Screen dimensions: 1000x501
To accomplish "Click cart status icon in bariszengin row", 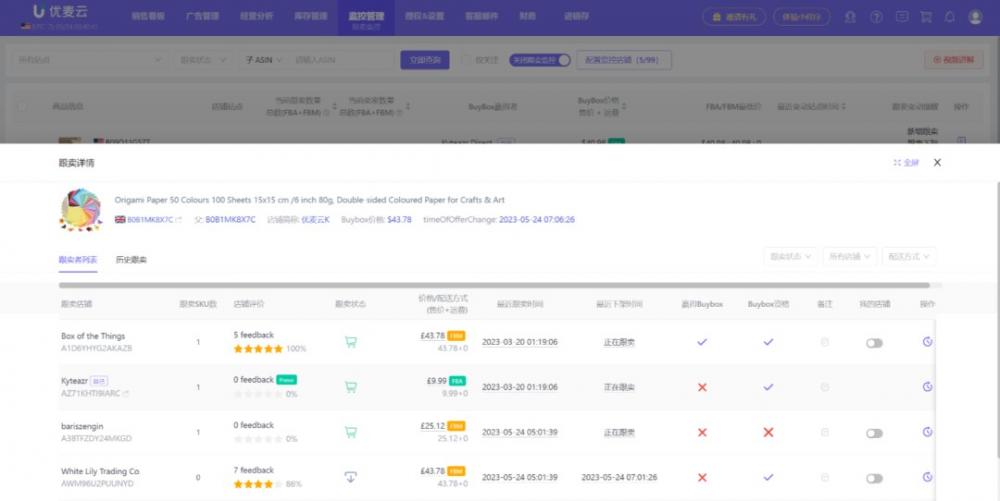I will 350,432.
